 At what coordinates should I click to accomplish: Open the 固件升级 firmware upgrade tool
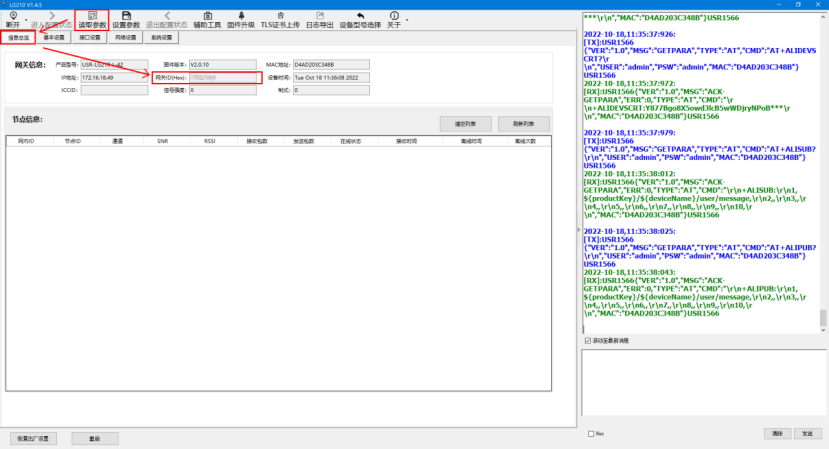pos(240,19)
